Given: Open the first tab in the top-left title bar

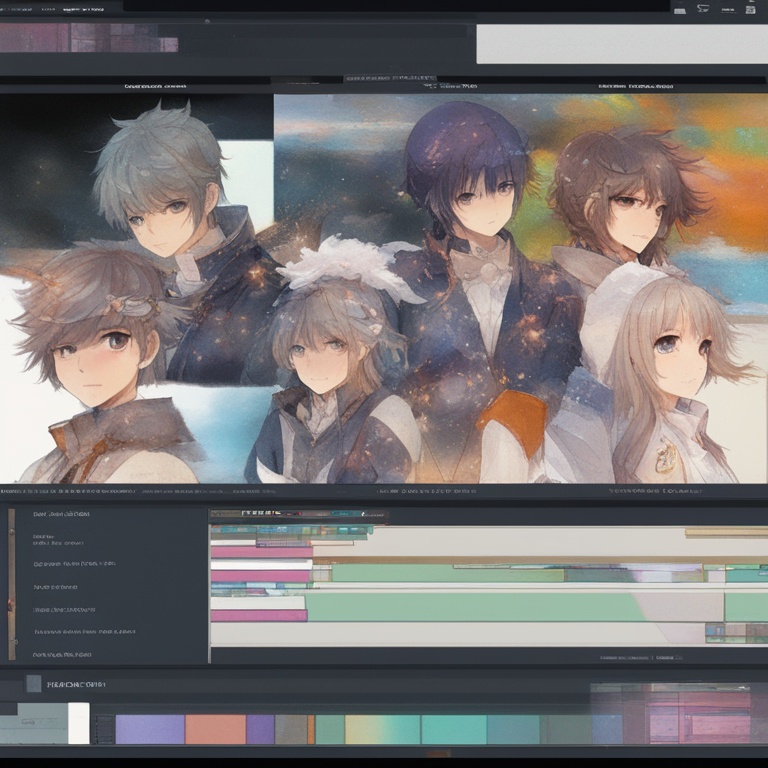Looking at the screenshot, I should (x=20, y=8).
